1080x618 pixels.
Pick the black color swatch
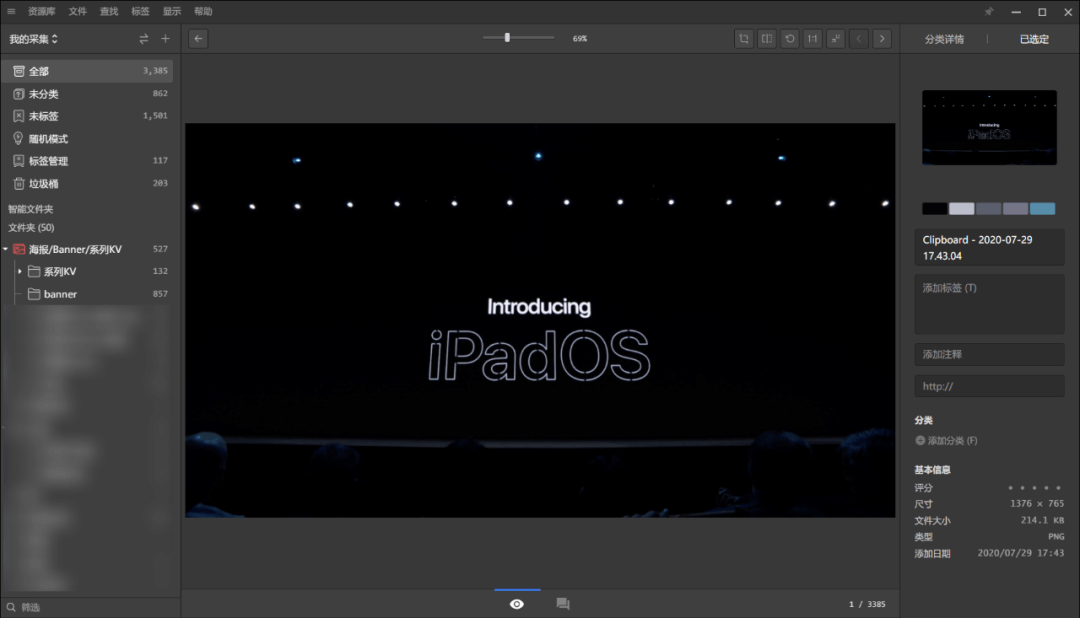[935, 209]
